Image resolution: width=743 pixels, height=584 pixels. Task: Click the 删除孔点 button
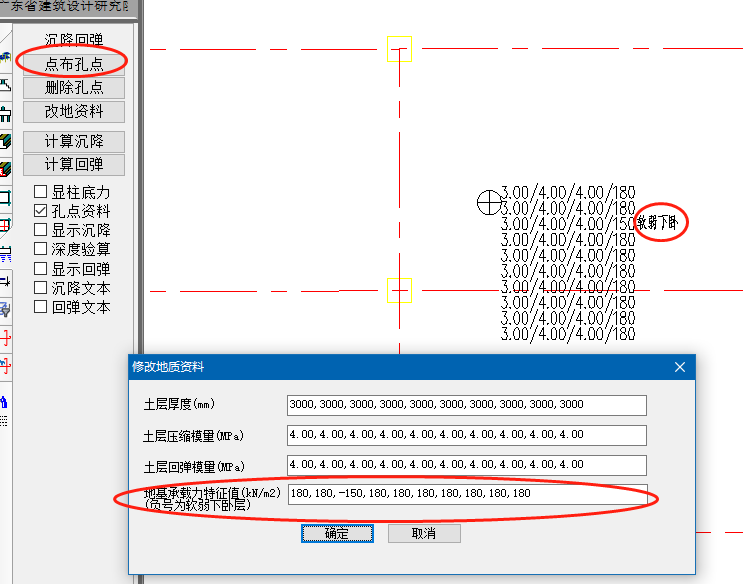pos(73,87)
